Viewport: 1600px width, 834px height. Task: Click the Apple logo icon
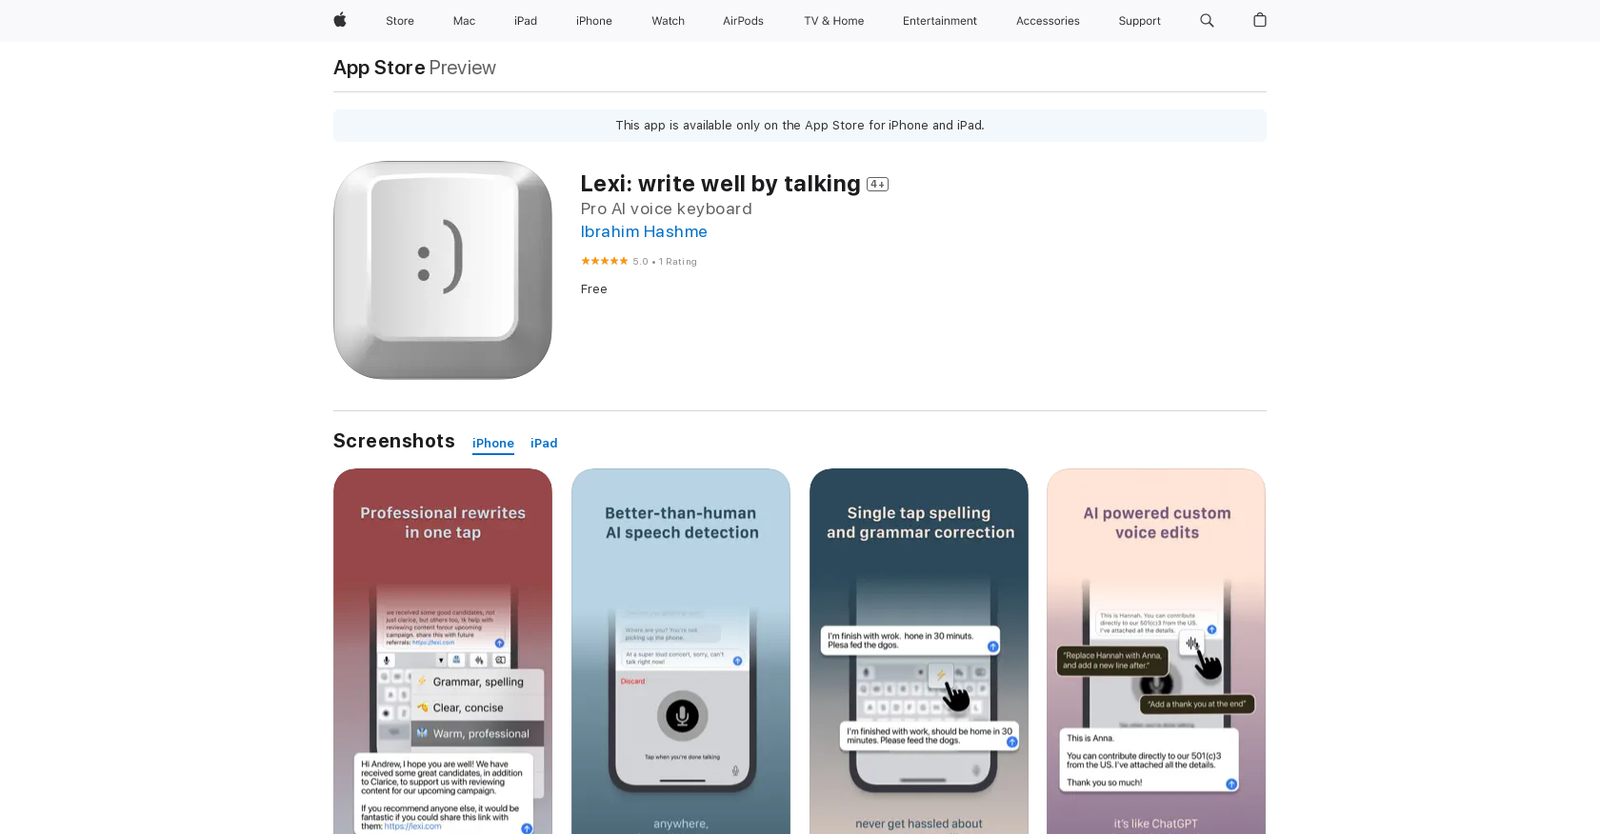[340, 20]
